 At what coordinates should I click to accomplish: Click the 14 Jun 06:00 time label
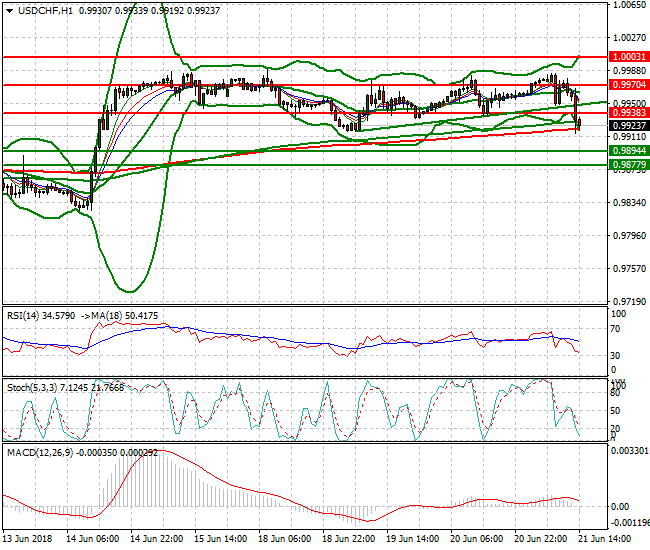(92, 539)
